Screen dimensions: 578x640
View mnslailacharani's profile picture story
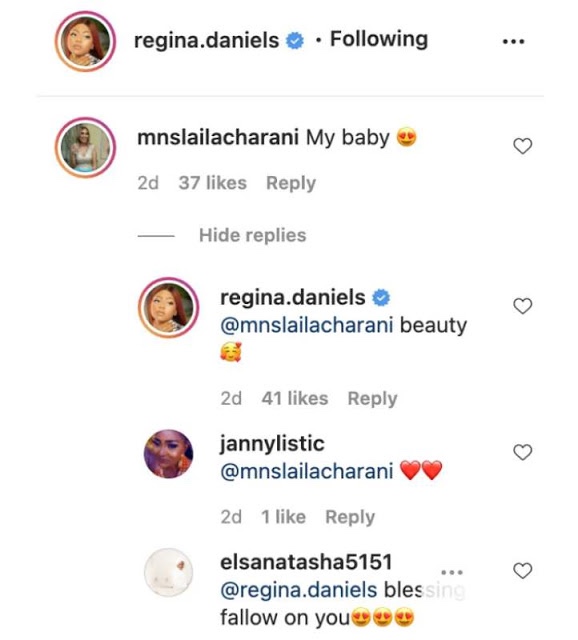pyautogui.click(x=85, y=147)
